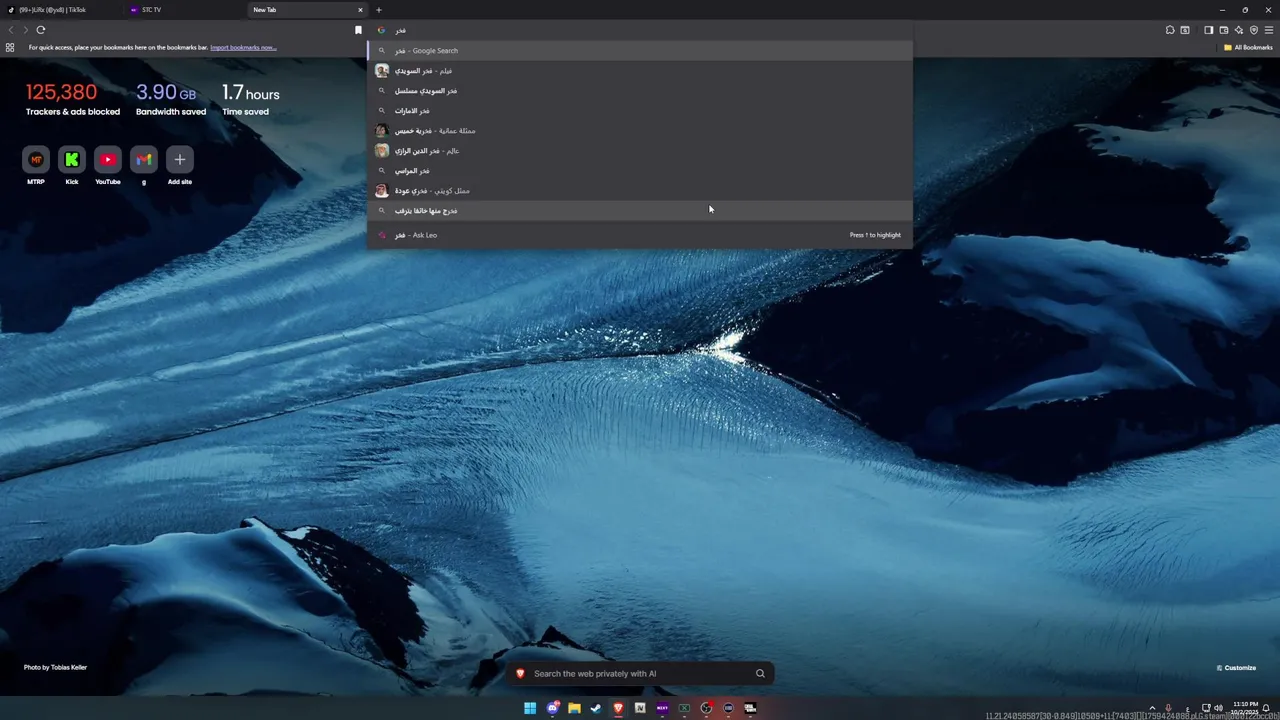
Task: Select suggestion 'فخر السويدي - فيلم'
Action: click(x=640, y=71)
